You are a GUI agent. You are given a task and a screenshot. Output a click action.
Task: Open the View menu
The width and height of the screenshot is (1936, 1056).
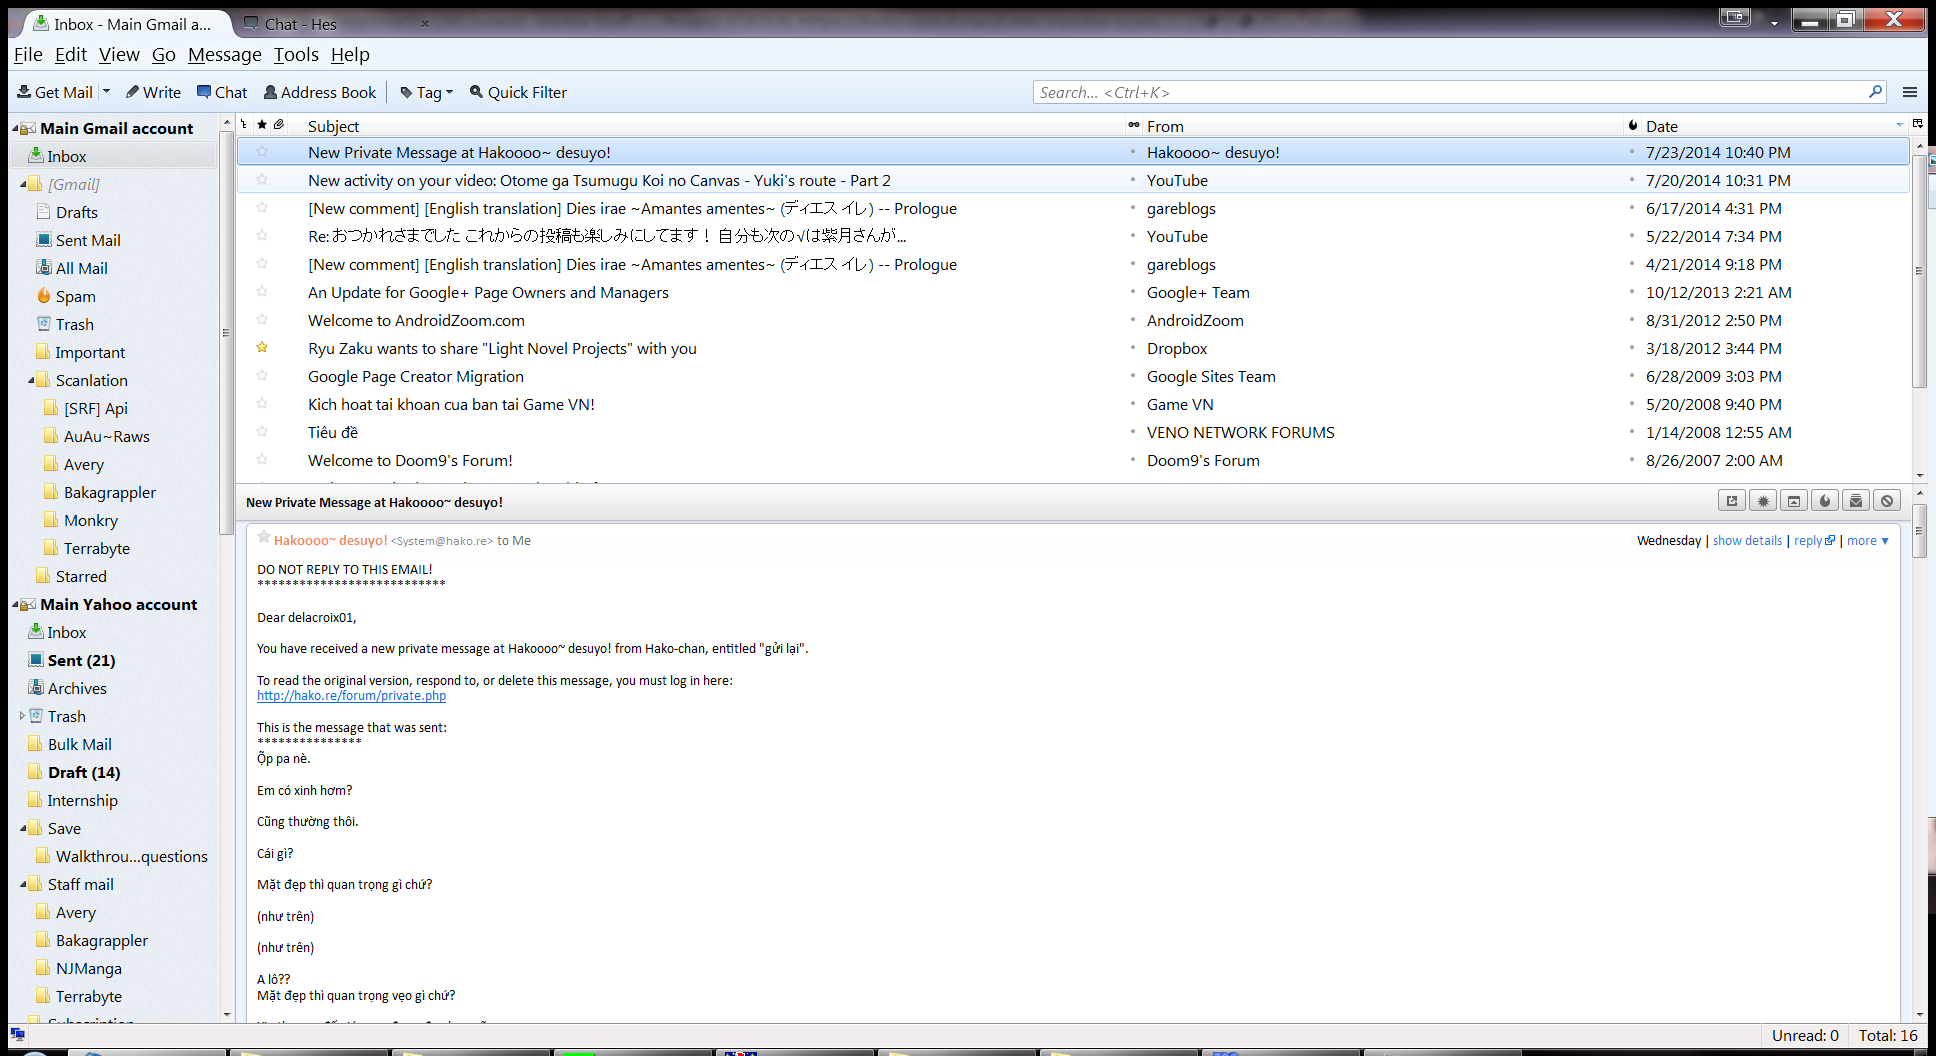[x=119, y=55]
